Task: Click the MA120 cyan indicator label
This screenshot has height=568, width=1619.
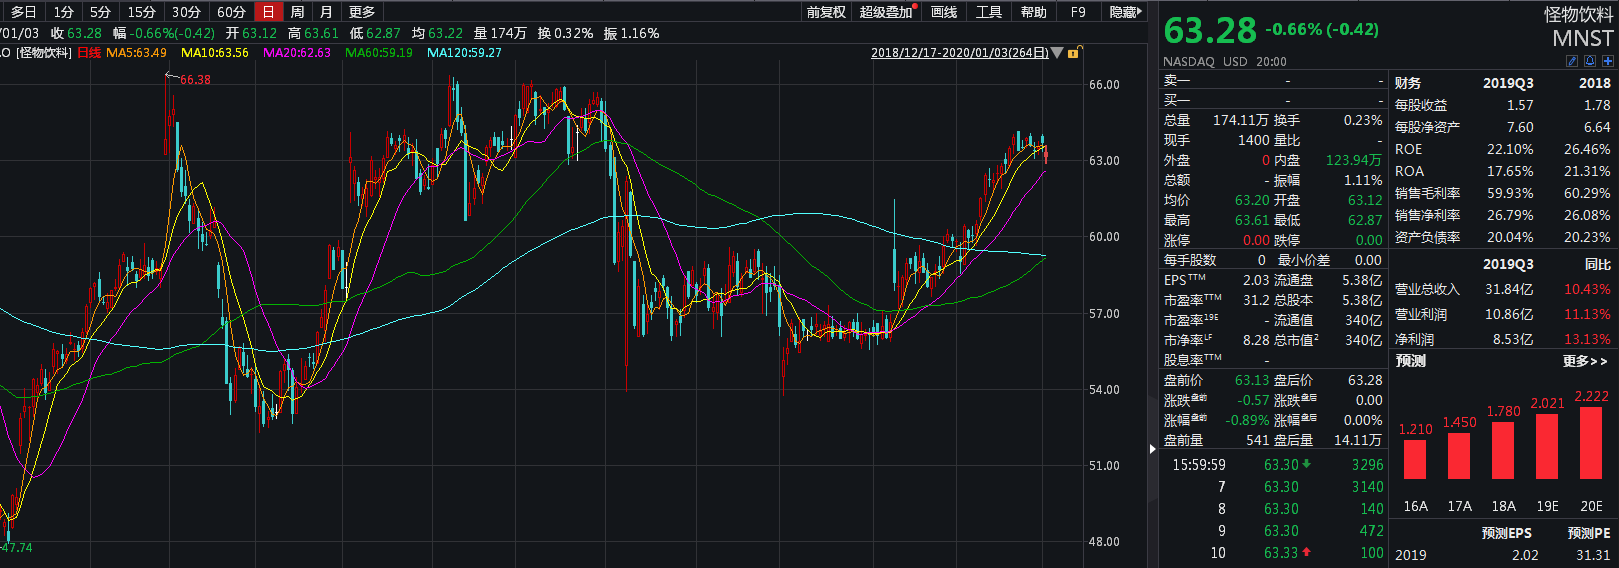Action: tap(464, 53)
